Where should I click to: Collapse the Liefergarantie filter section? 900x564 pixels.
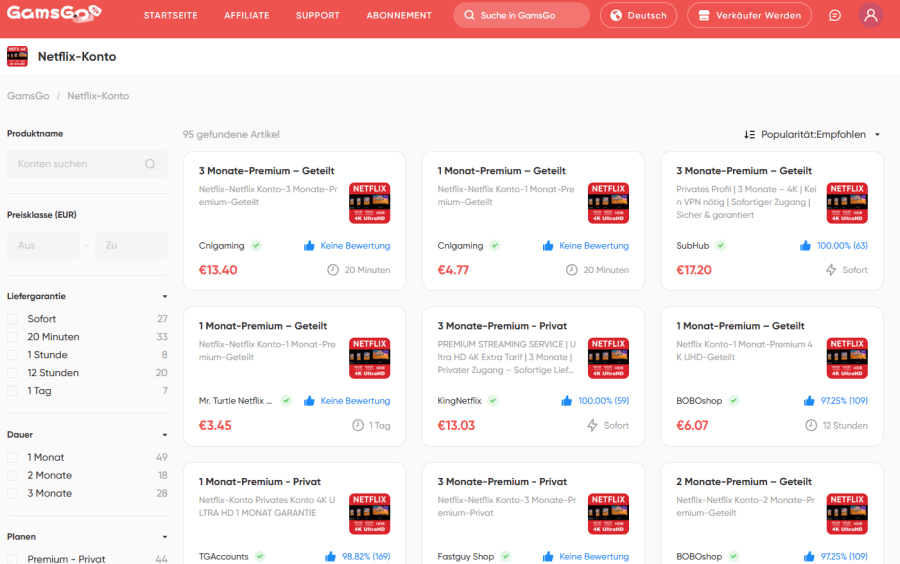coord(165,296)
